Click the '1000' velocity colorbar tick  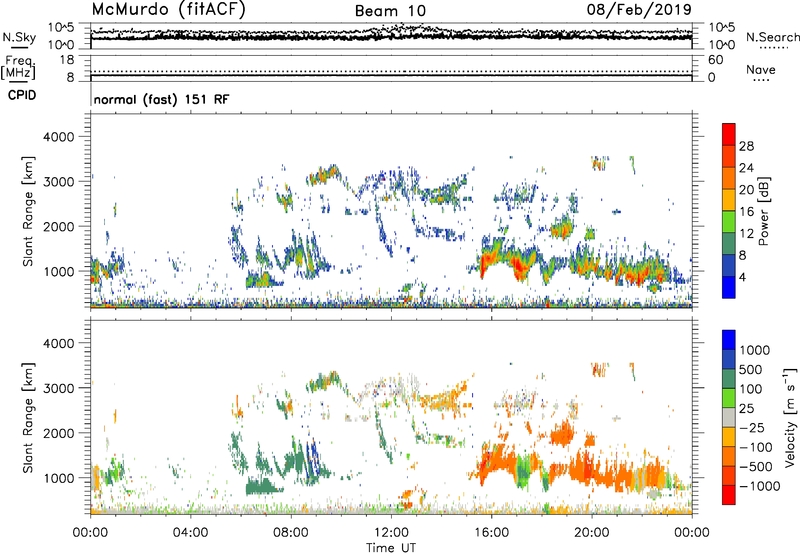755,350
